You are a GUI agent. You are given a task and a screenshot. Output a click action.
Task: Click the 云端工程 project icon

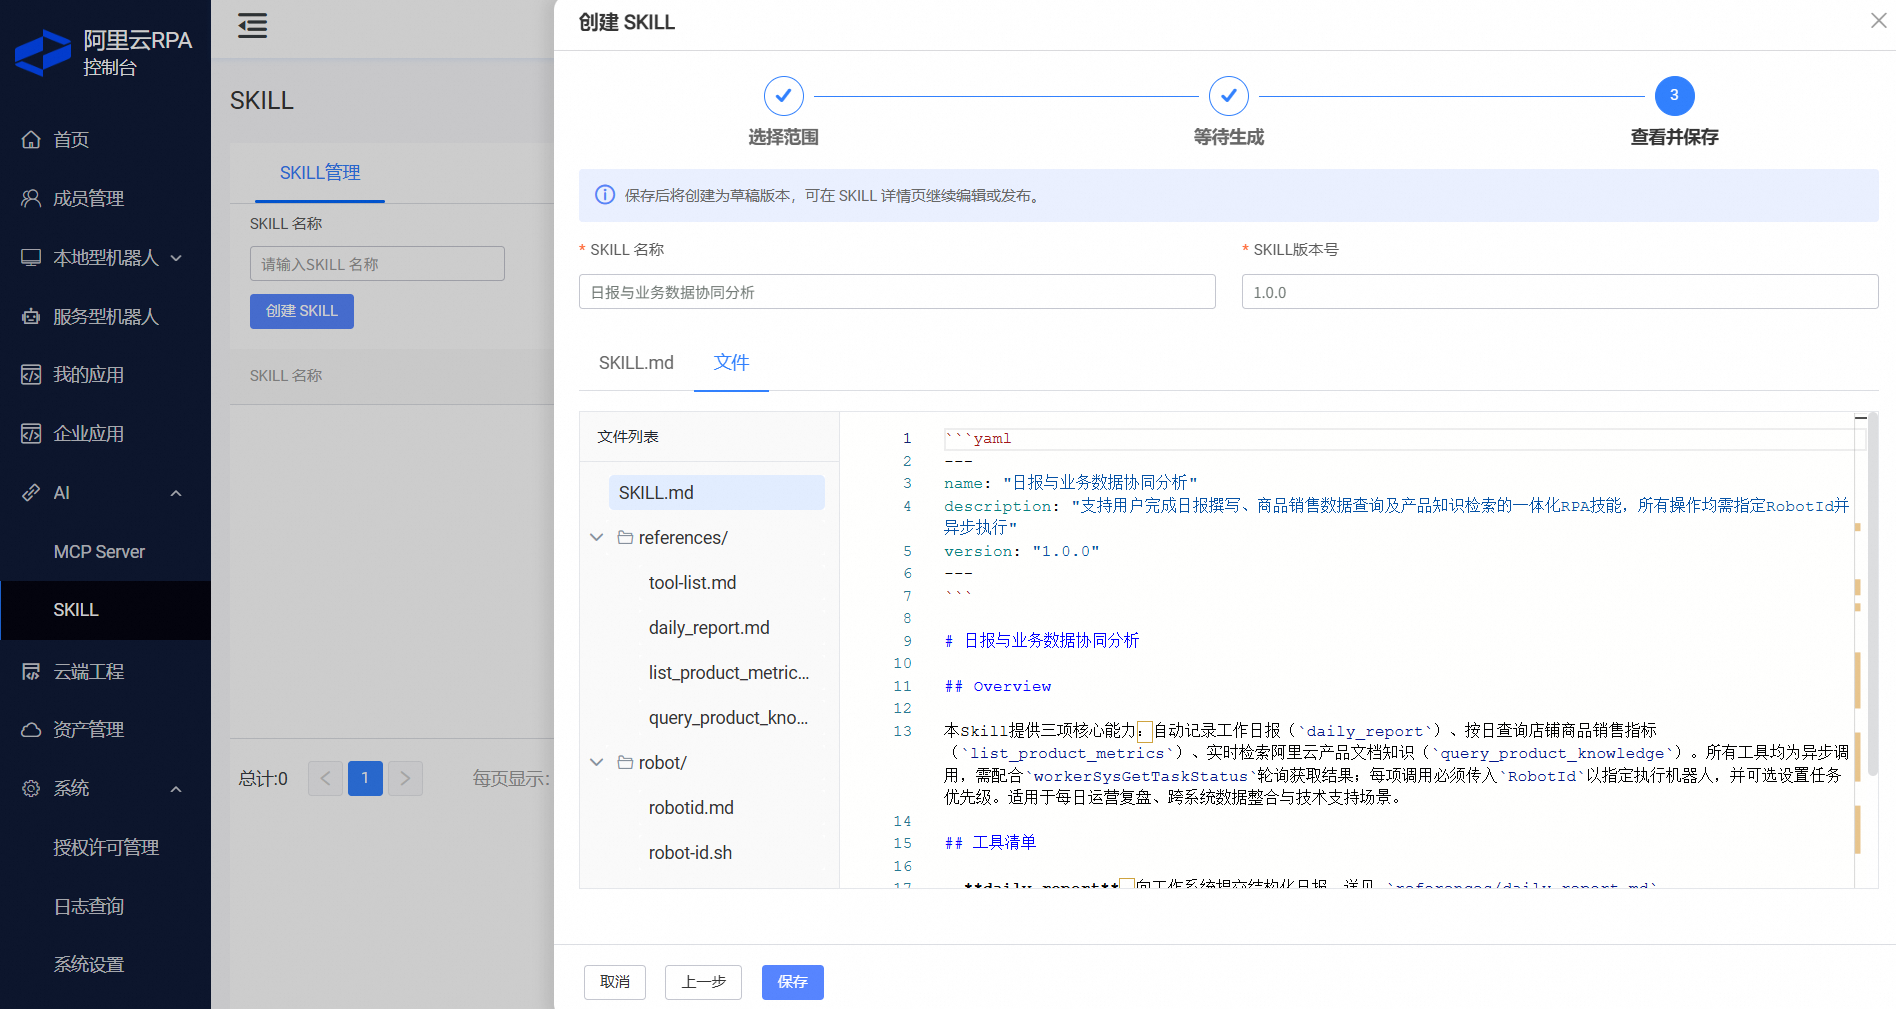point(31,672)
